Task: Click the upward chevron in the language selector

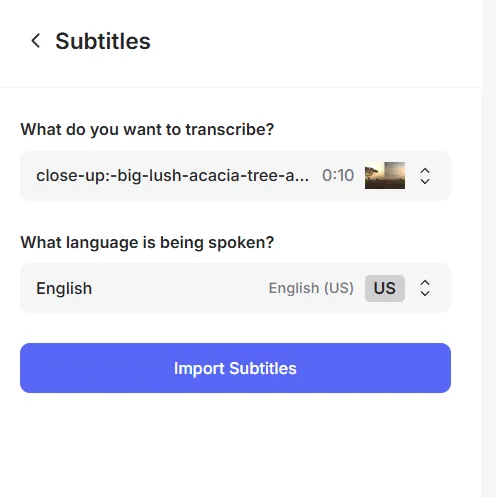Action: [x=425, y=283]
